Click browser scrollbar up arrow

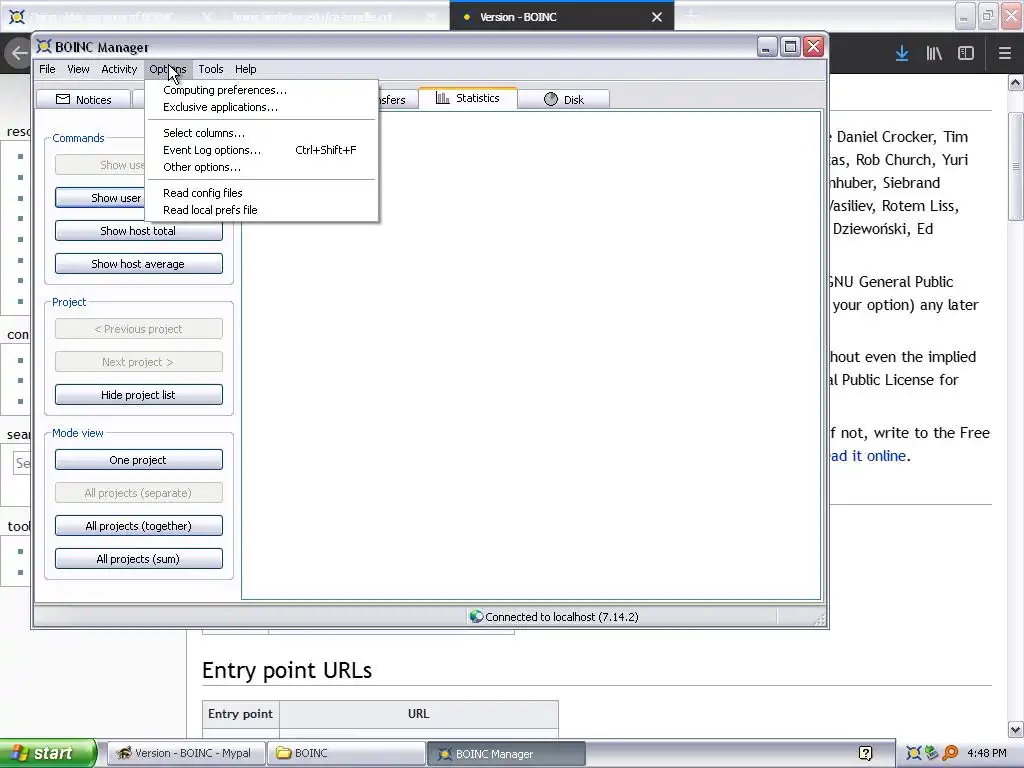click(x=1016, y=83)
